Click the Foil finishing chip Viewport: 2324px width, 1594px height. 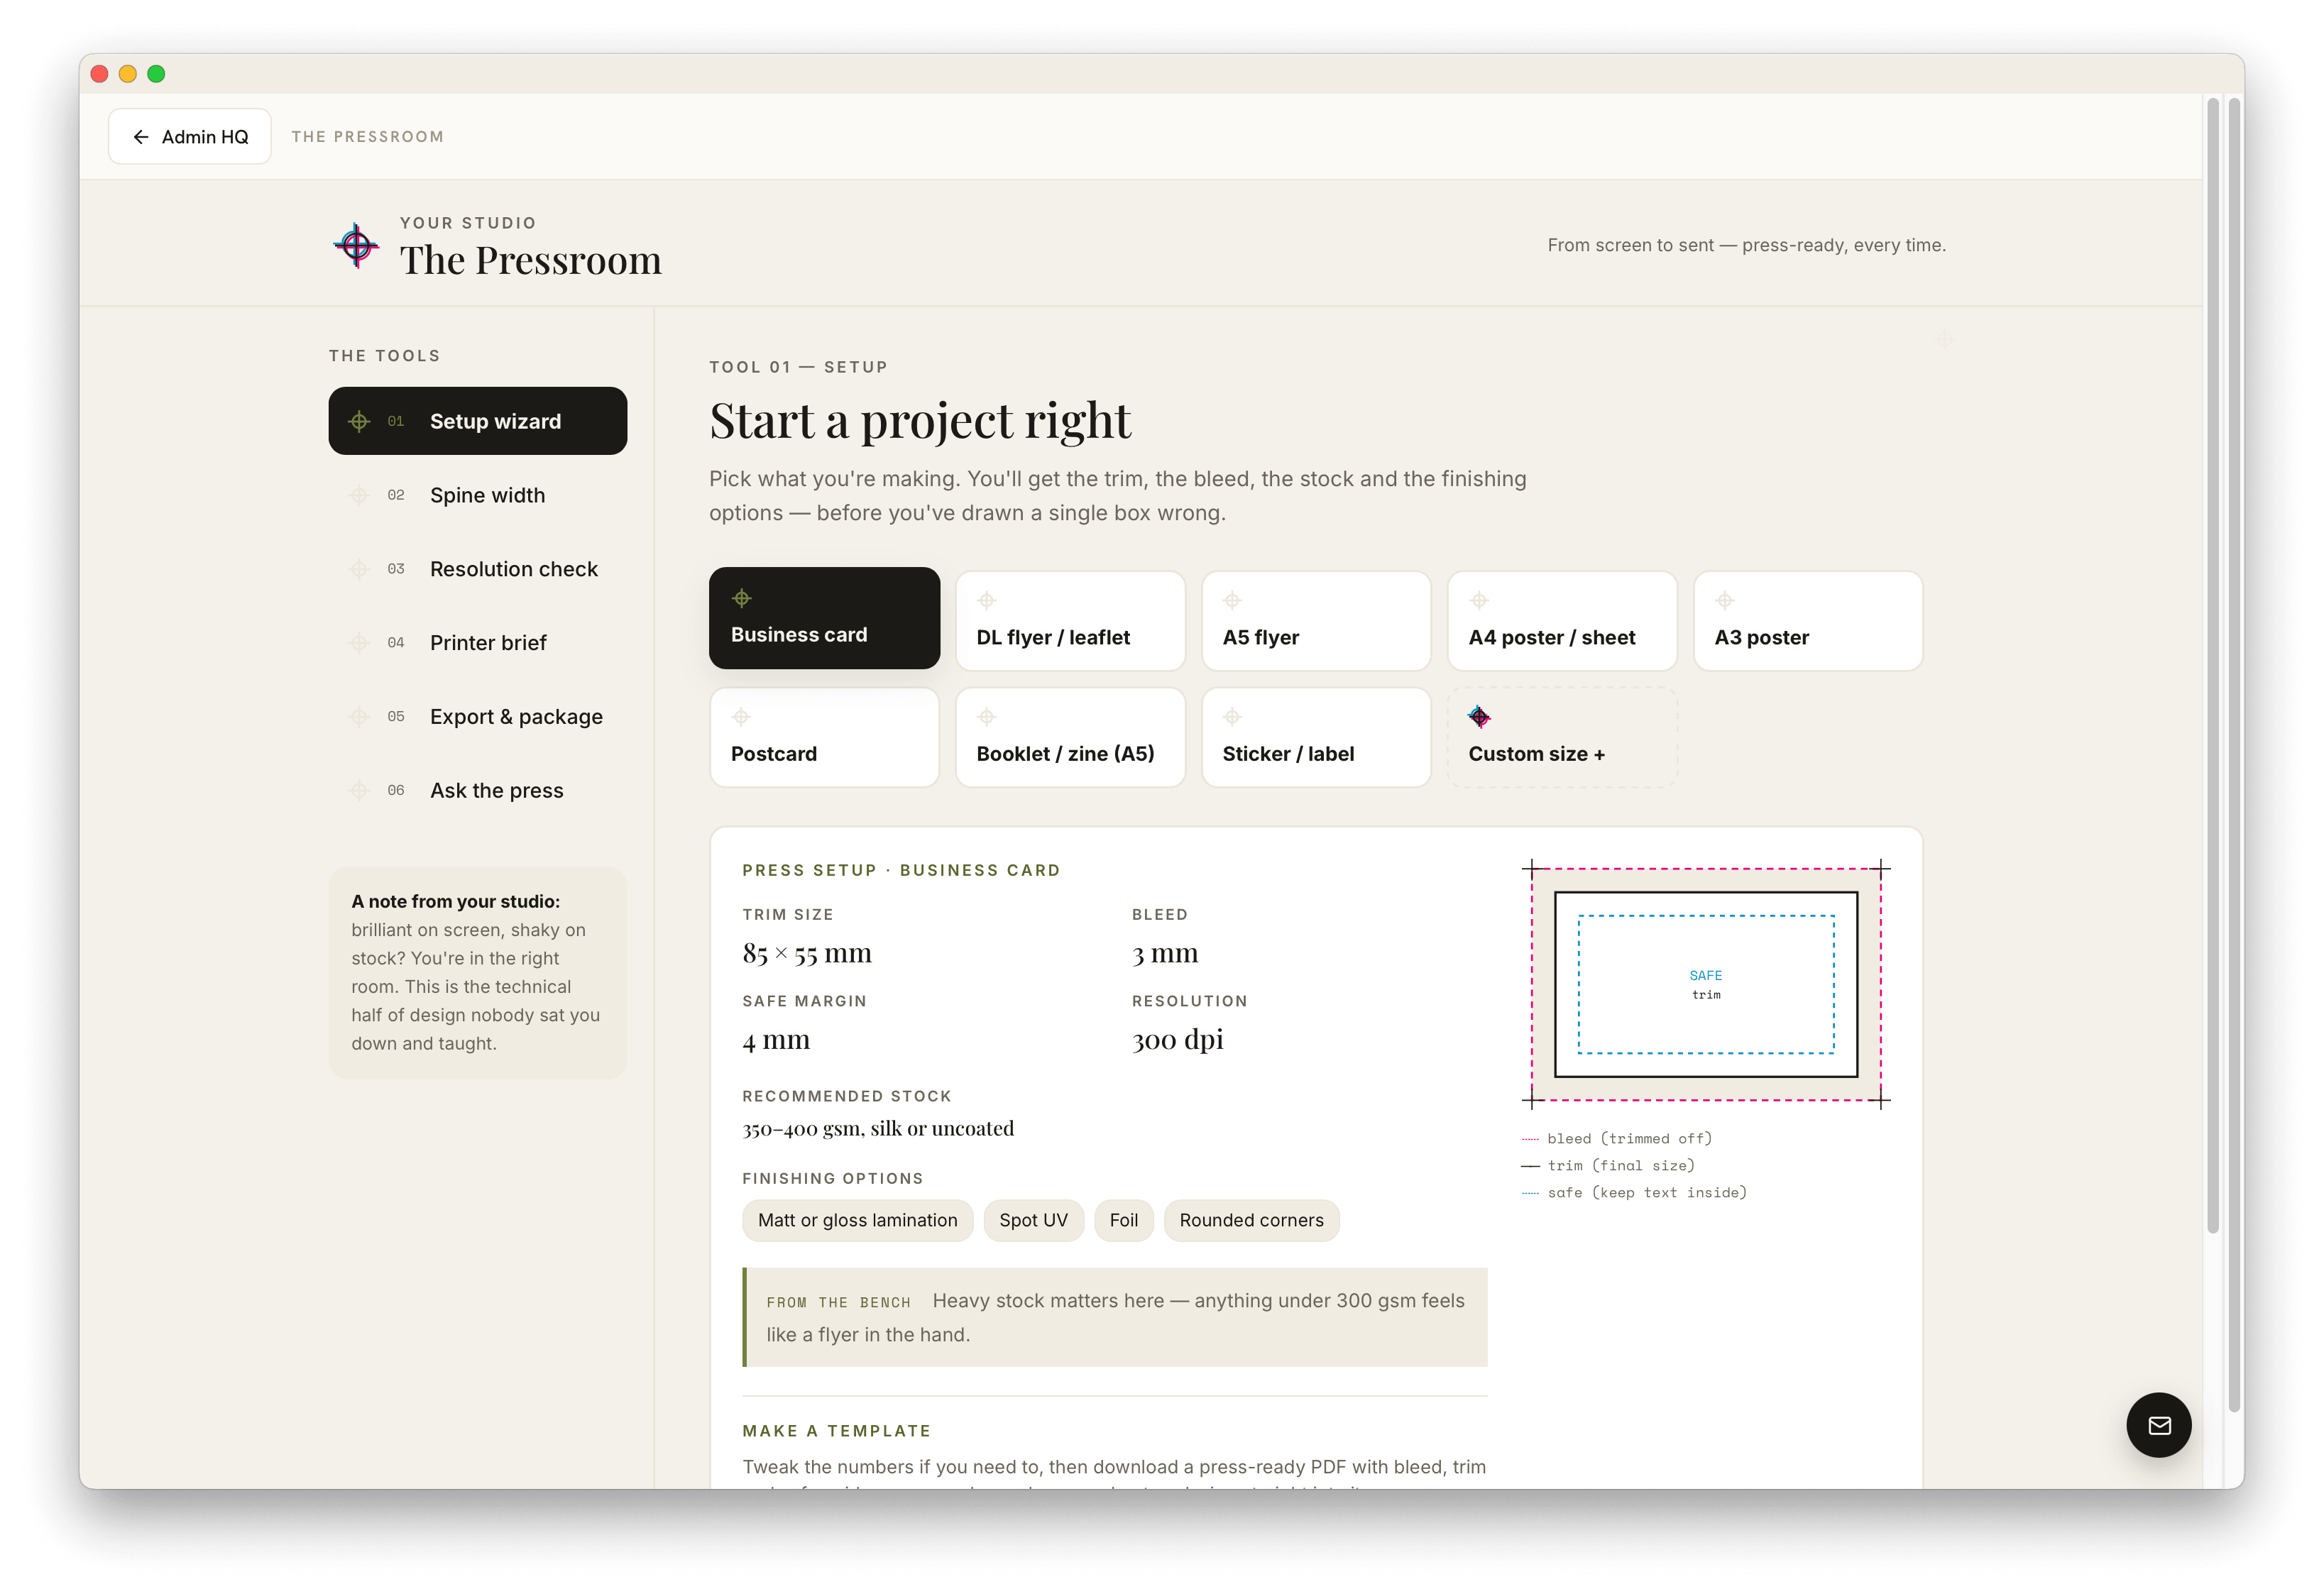1123,1221
